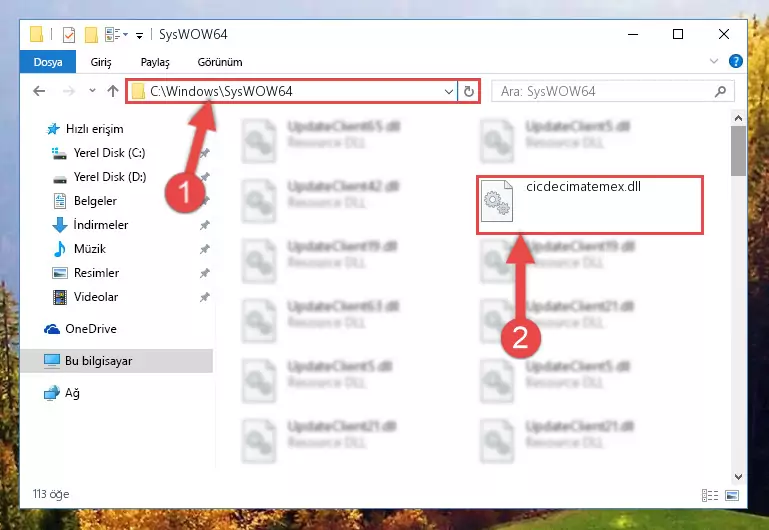
Task: Click the cicdecimatemex.dll file name
Action: 583,187
